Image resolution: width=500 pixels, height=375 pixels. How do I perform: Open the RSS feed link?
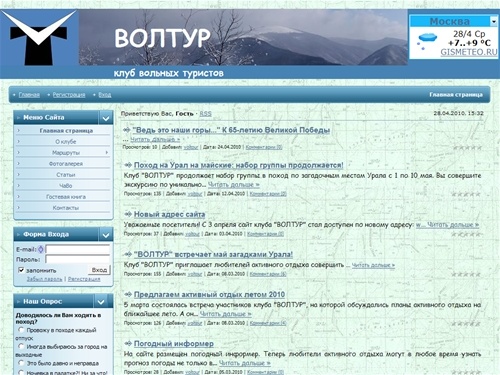click(205, 114)
